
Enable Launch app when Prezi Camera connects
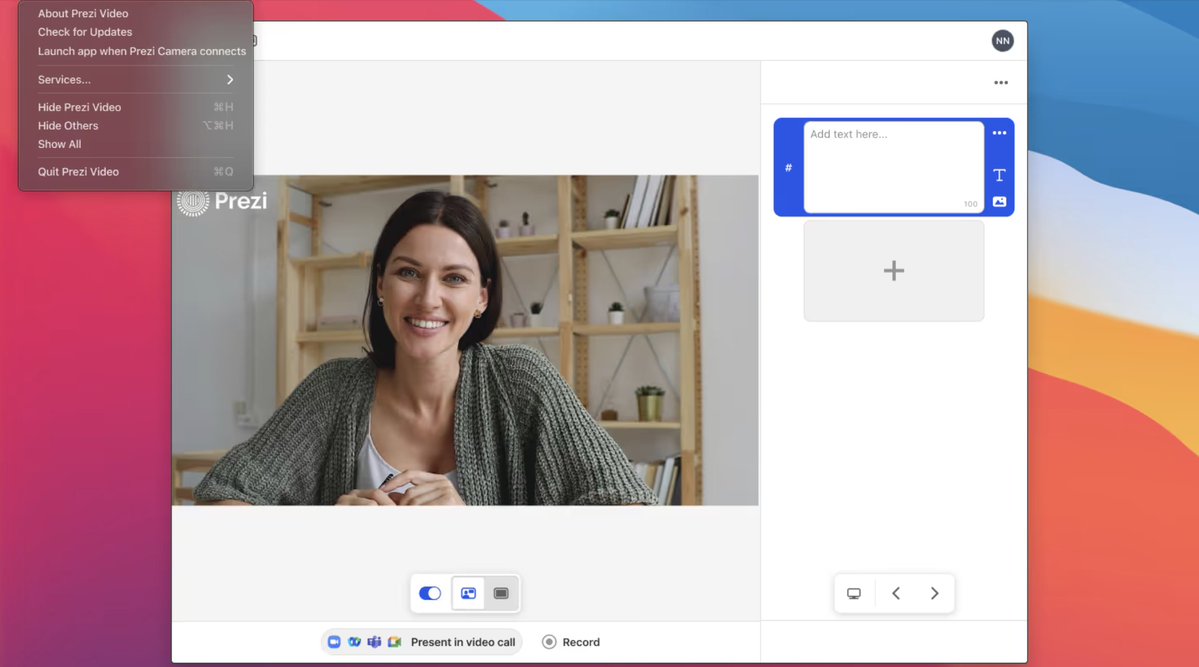pyautogui.click(x=141, y=50)
